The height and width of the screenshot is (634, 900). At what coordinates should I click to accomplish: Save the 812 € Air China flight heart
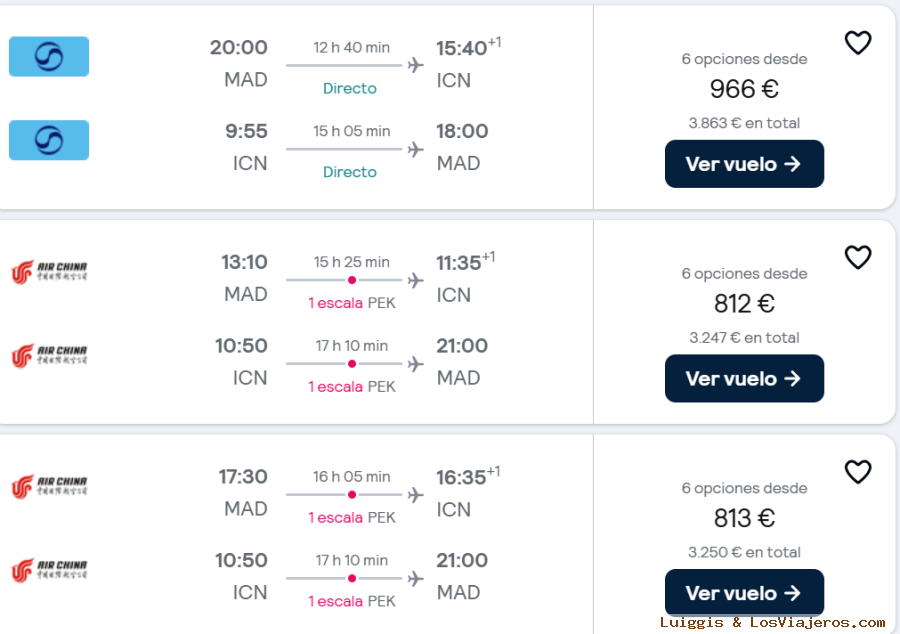coord(858,258)
